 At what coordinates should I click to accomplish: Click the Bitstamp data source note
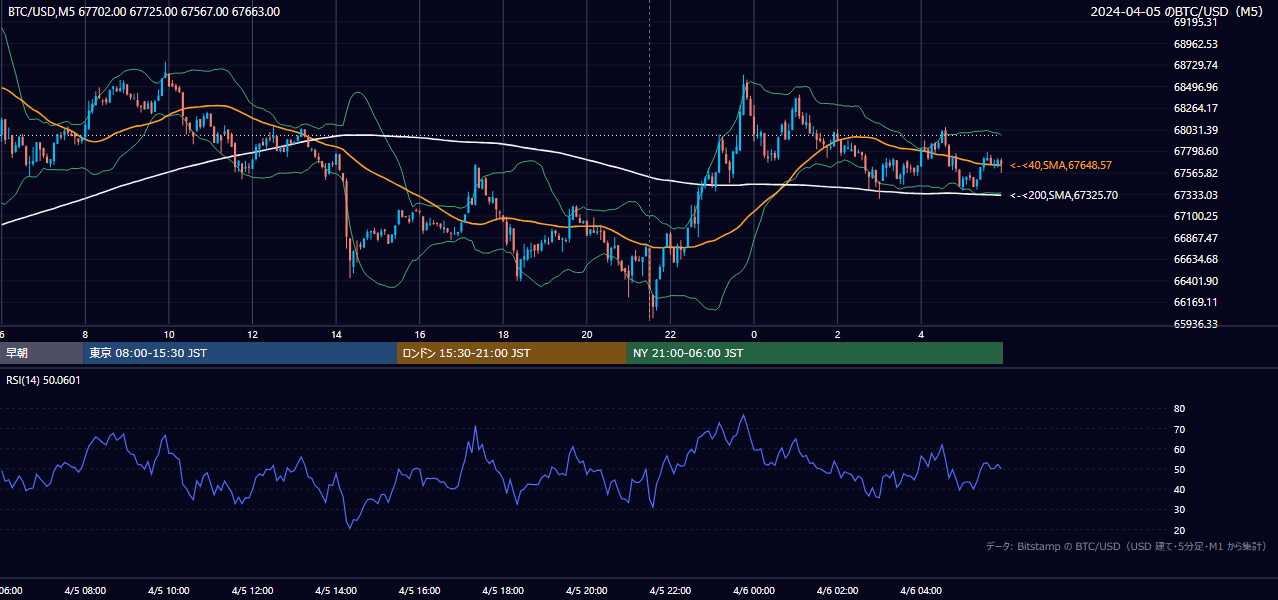1126,547
